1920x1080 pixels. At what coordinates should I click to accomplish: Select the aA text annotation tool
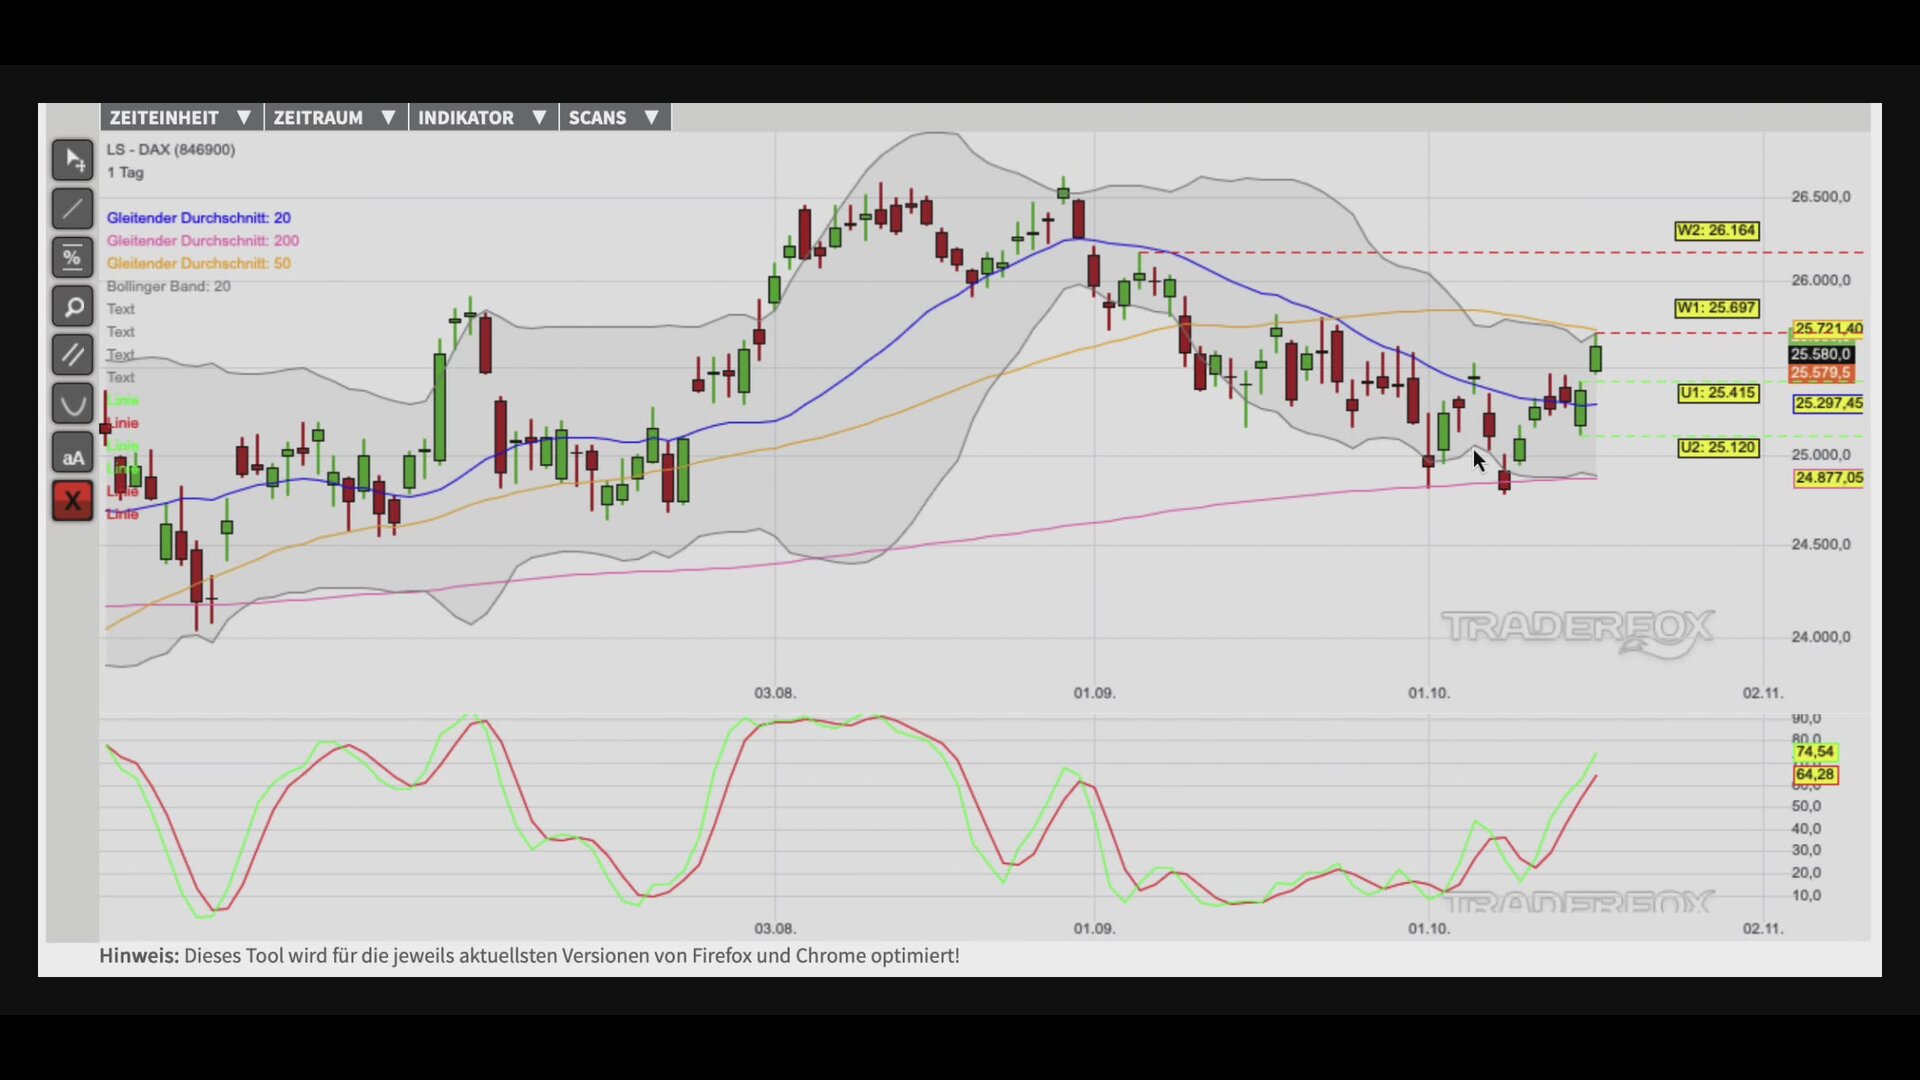point(73,453)
